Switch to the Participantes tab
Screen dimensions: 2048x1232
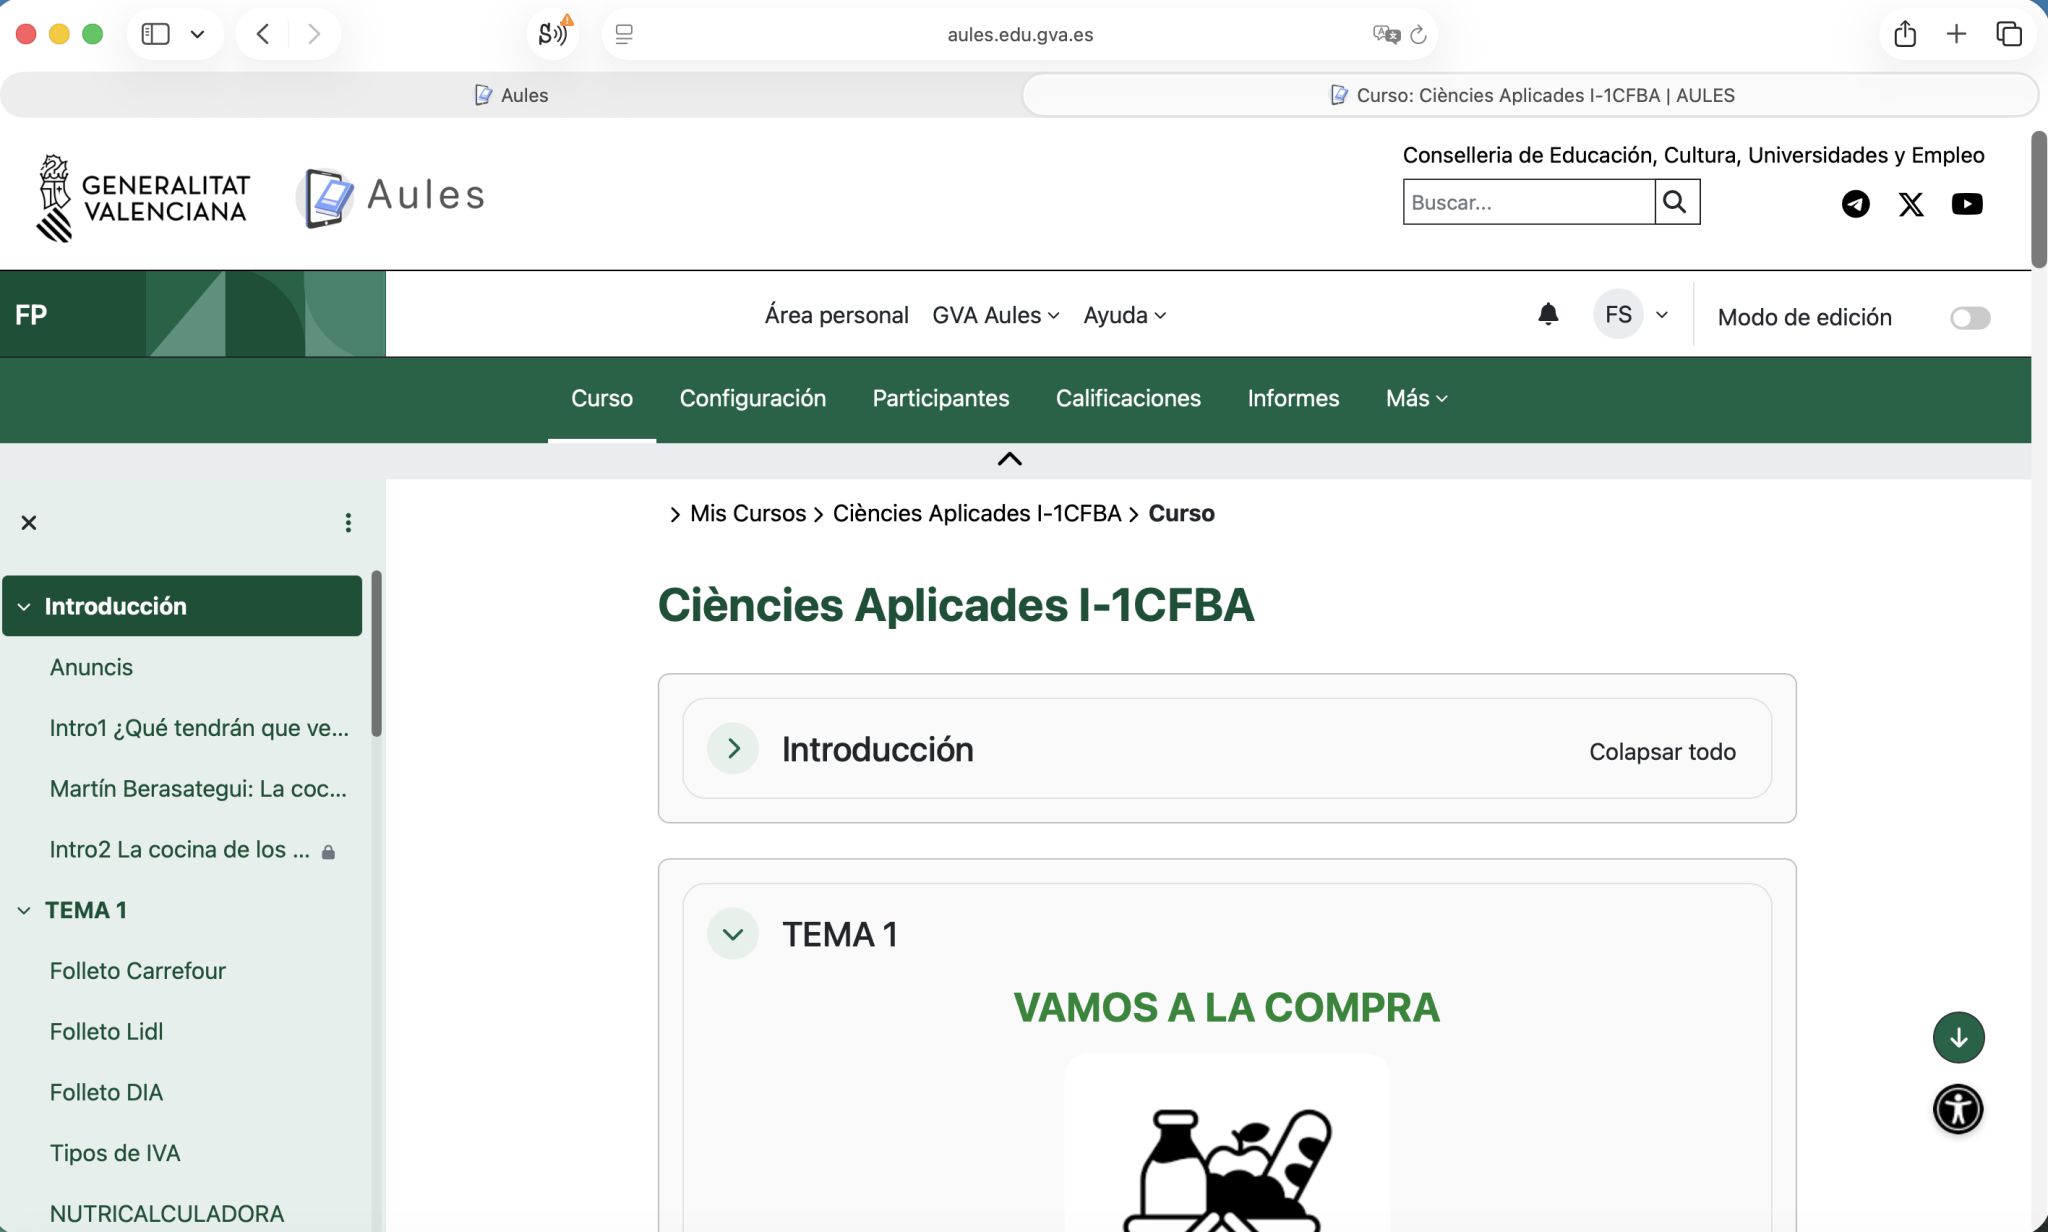click(940, 398)
